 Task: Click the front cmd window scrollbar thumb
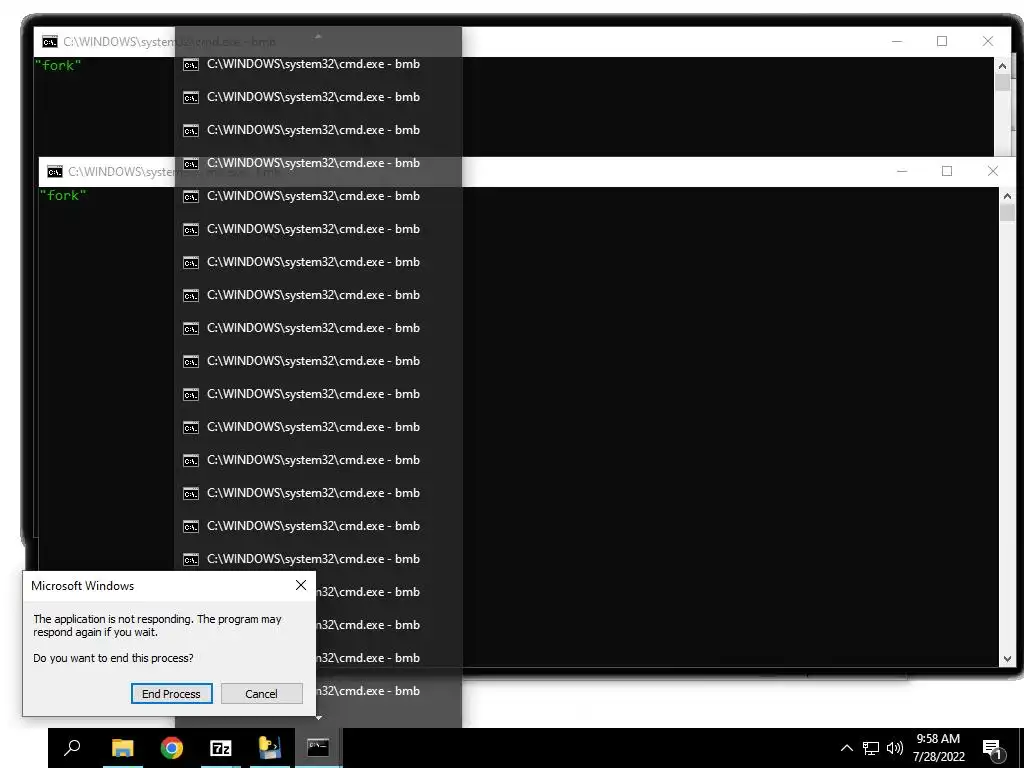click(1007, 213)
